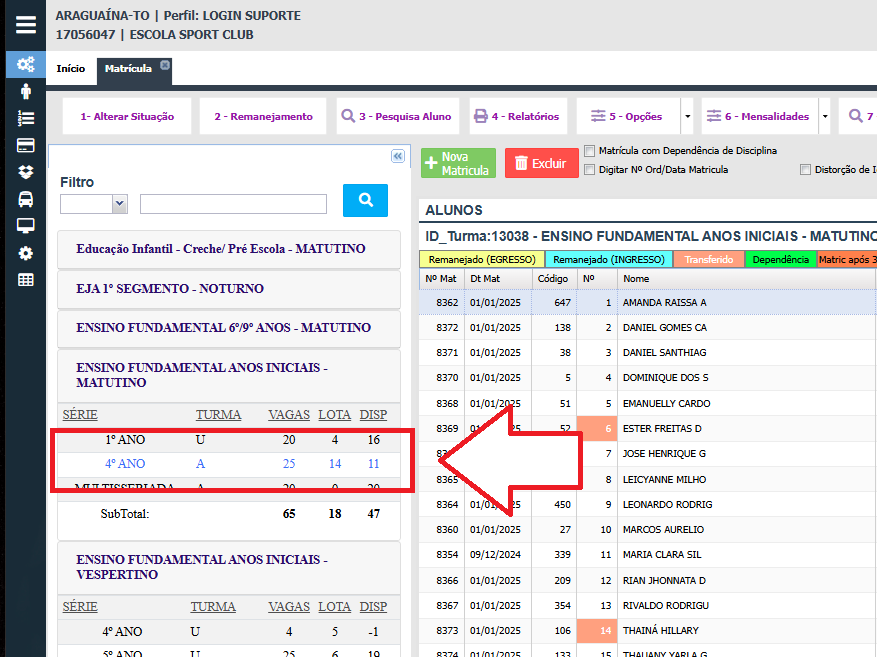The height and width of the screenshot is (657, 877).
Task: Click the Remanejado (EGRESSO) yellow legend
Action: tap(482, 259)
